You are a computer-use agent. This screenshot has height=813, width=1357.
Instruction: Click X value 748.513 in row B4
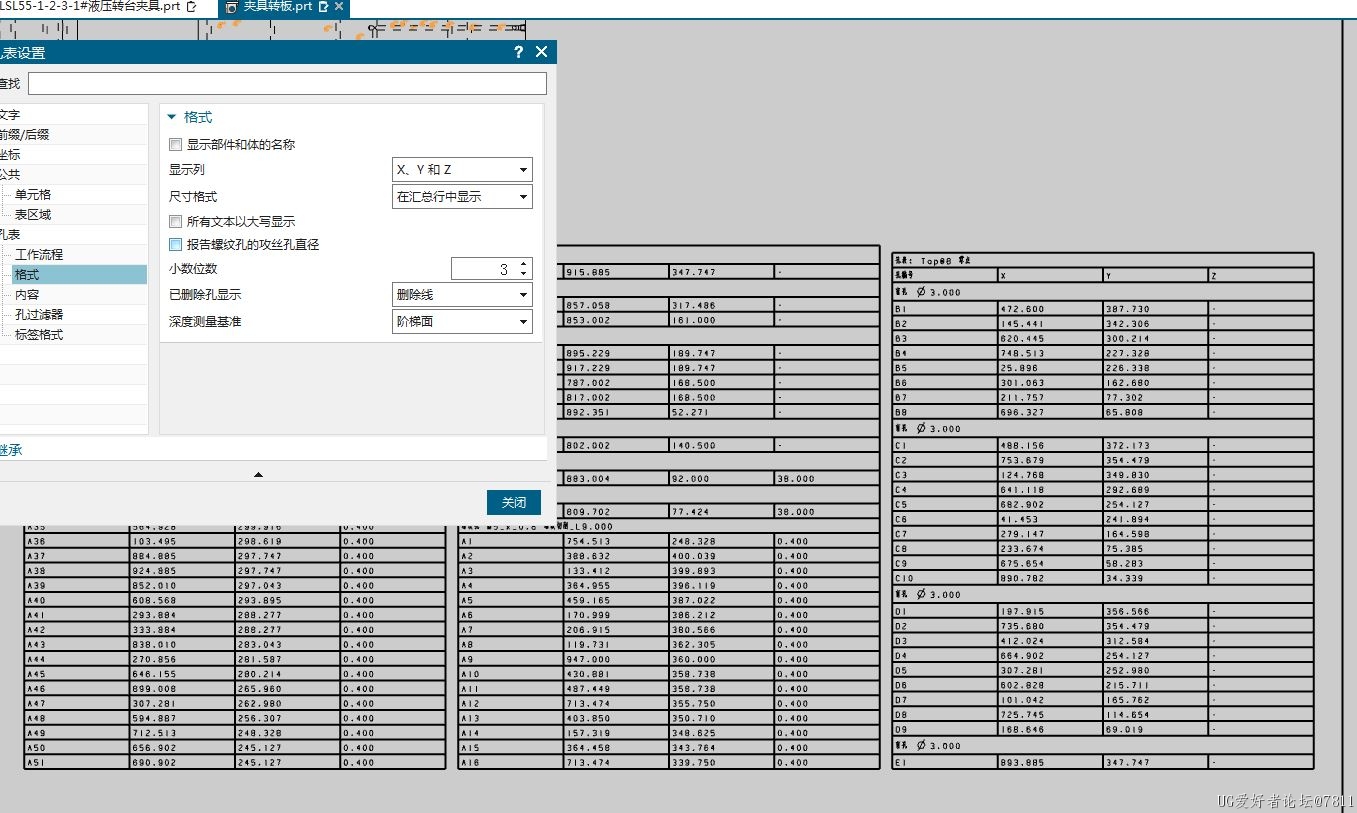(1022, 353)
